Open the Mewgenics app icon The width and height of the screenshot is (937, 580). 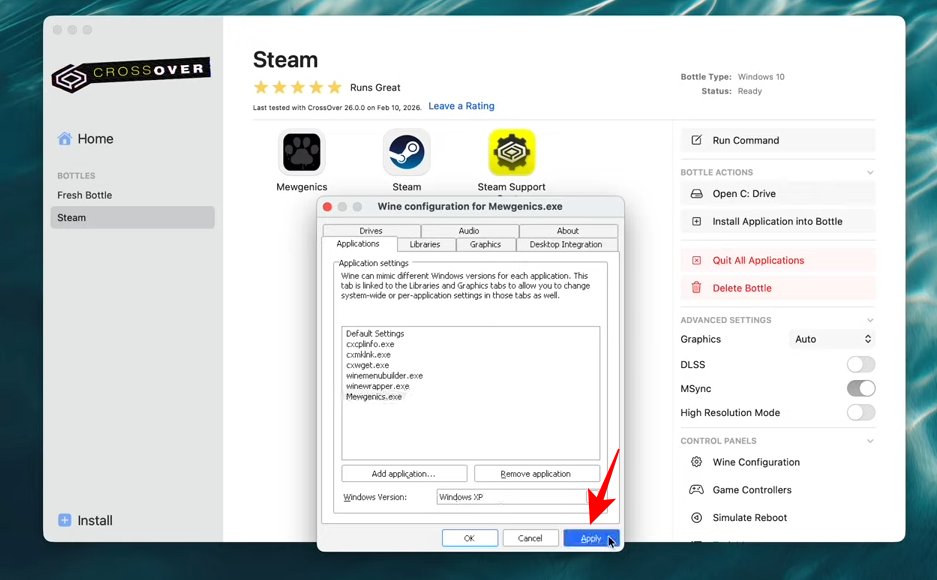pyautogui.click(x=301, y=153)
